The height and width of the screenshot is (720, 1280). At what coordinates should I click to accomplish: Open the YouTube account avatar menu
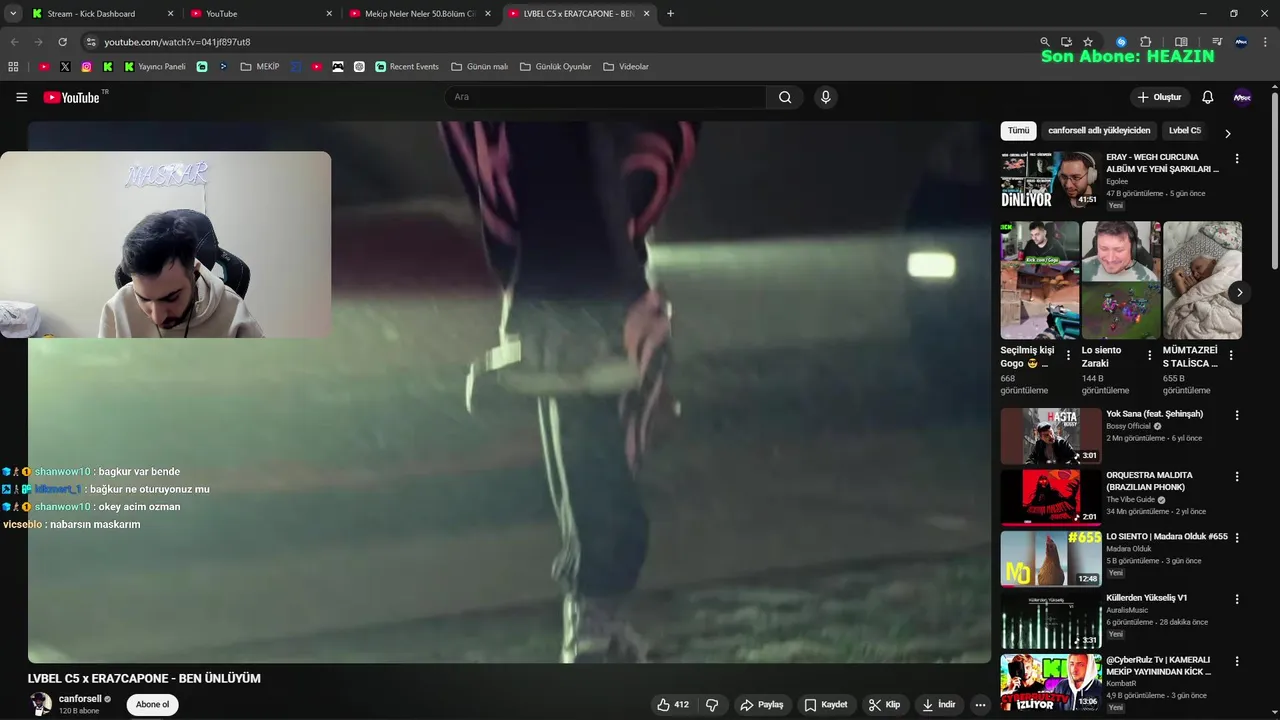click(x=1242, y=97)
